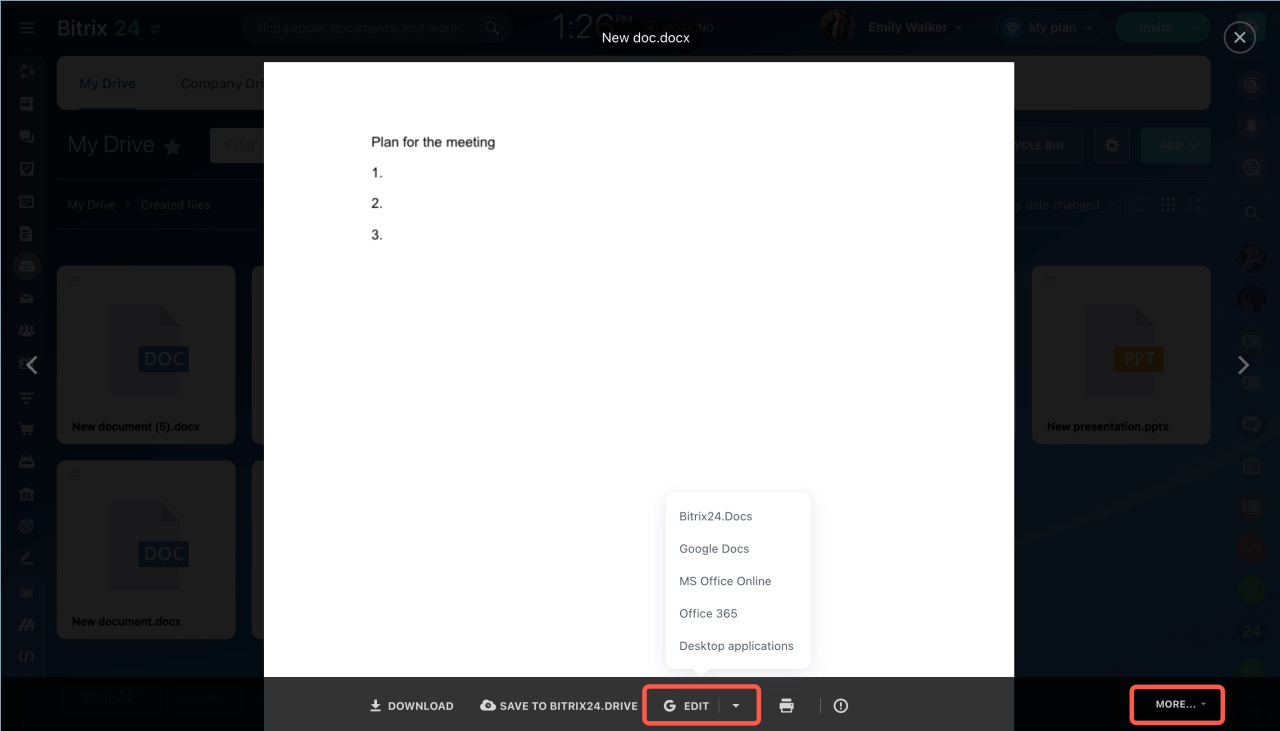
Task: Open notifications bell in the right panel
Action: (1252, 127)
